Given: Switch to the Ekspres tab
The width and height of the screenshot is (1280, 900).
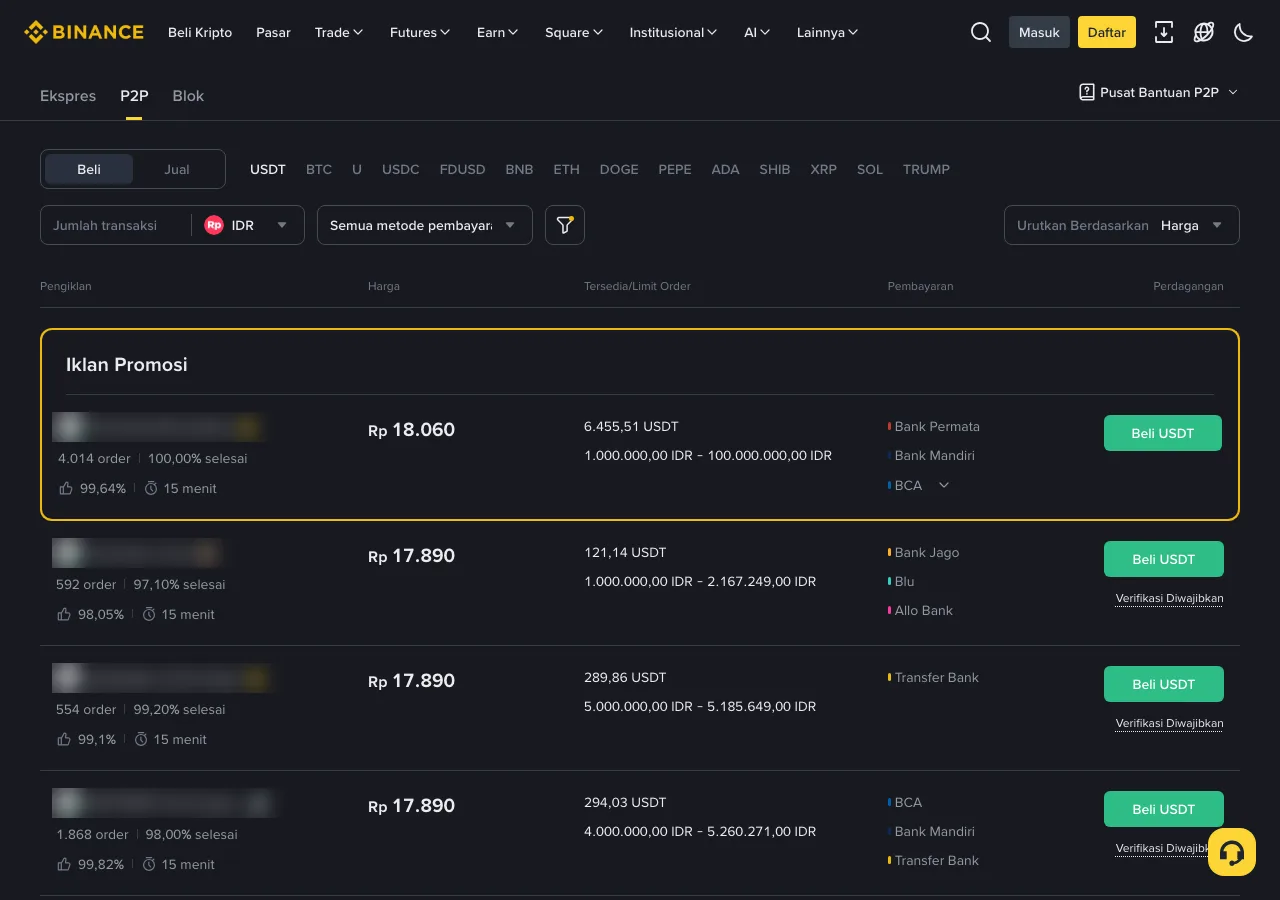Looking at the screenshot, I should (x=68, y=96).
